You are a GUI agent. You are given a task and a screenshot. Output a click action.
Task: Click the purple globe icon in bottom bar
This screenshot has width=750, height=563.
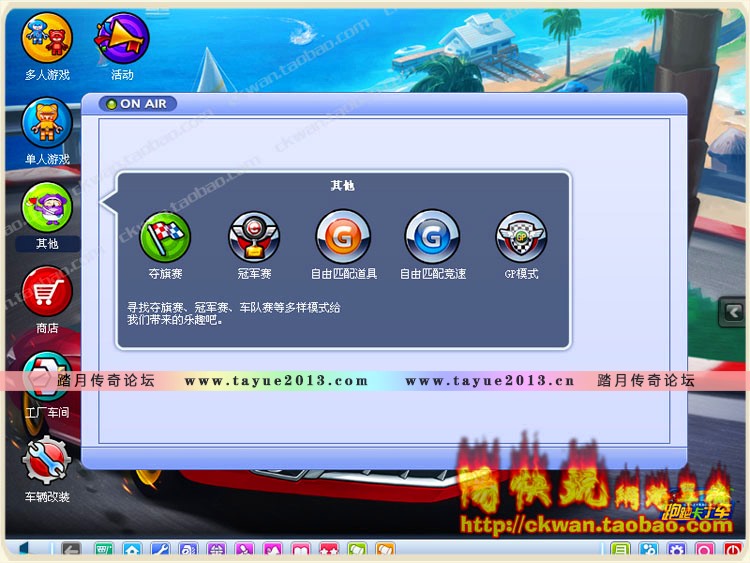pyautogui.click(x=216, y=550)
